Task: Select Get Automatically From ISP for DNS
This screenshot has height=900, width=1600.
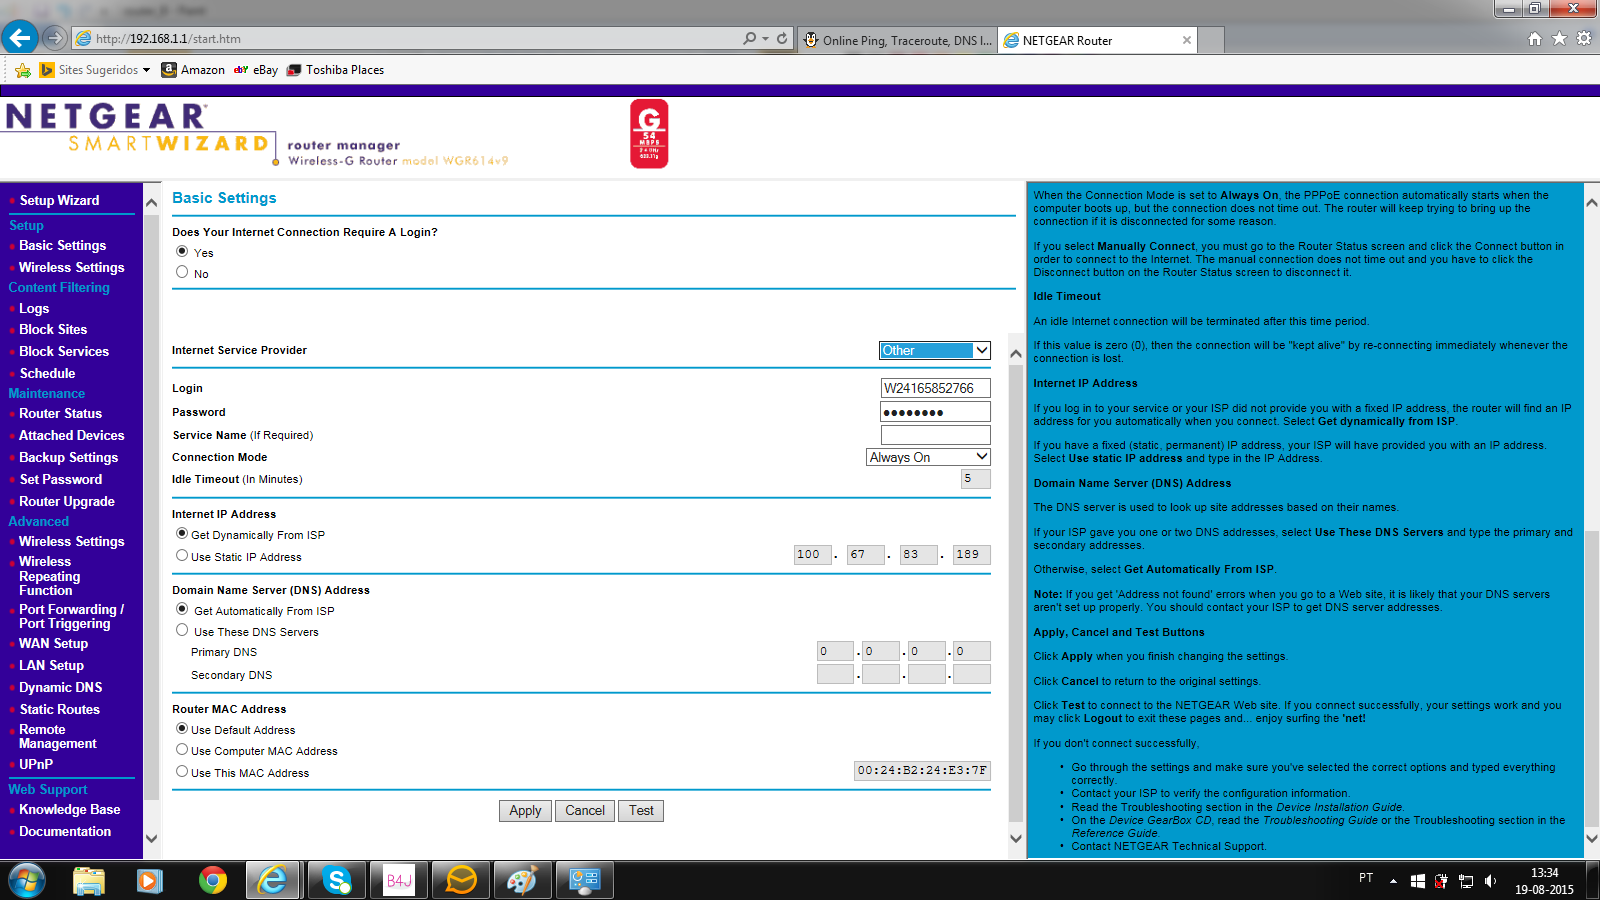Action: pos(182,609)
